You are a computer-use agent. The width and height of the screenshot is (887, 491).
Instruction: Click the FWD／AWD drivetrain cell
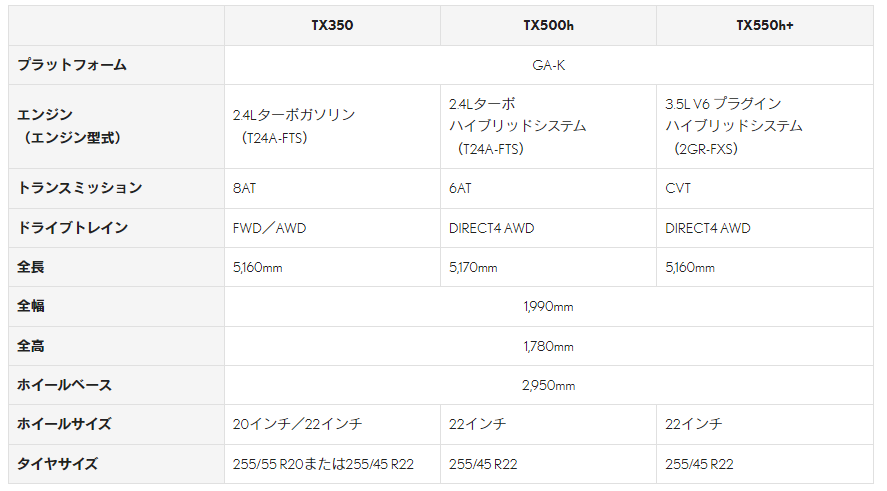point(332,228)
